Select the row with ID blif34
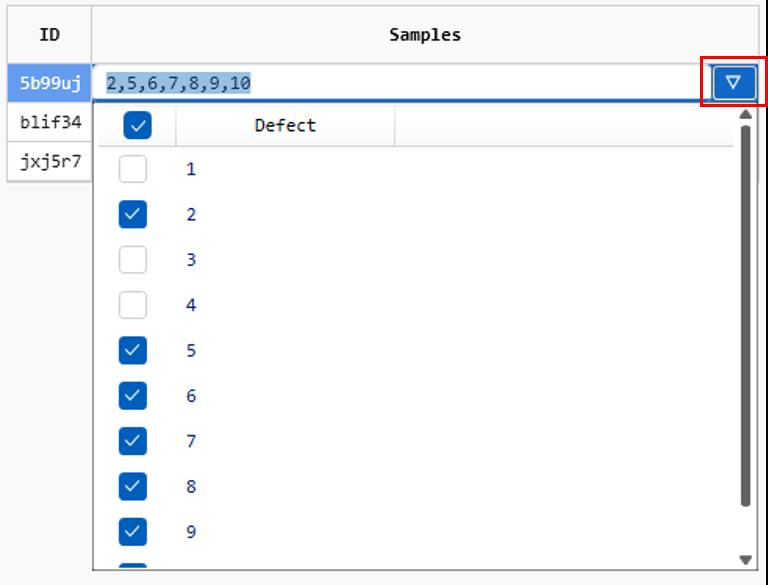Screen dimensions: 768x585 50,123
